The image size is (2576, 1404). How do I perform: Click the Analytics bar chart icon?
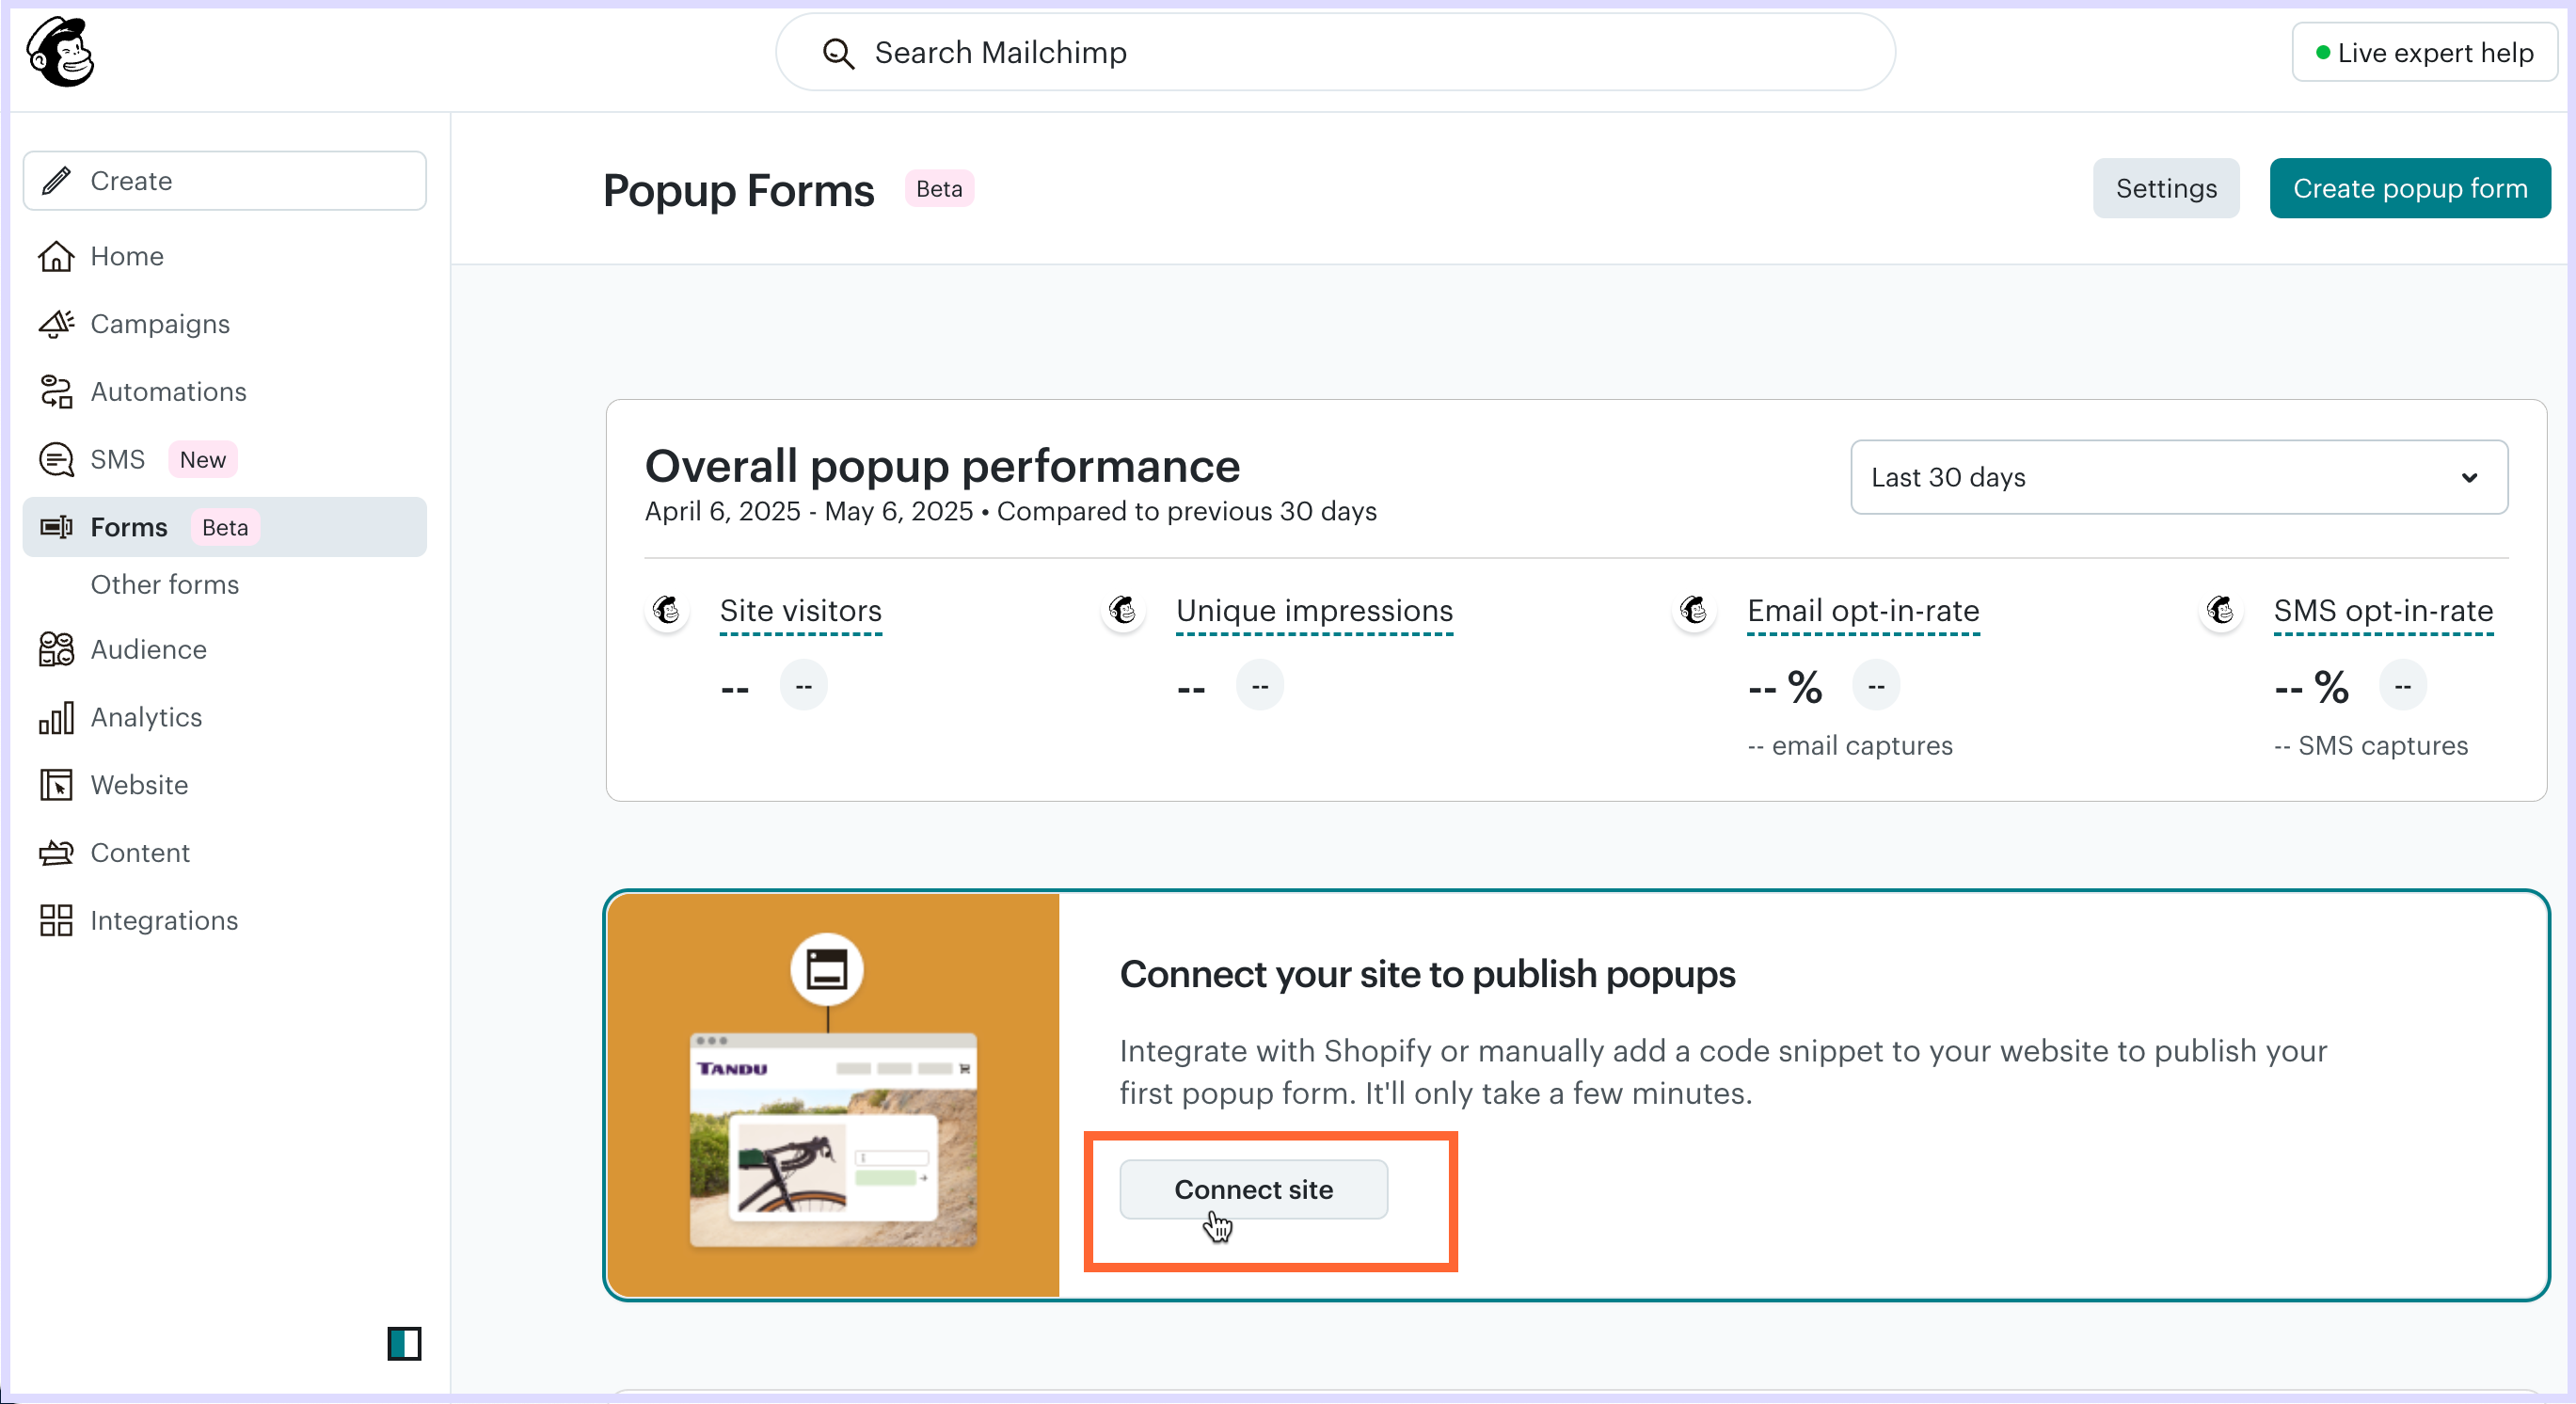(x=56, y=717)
